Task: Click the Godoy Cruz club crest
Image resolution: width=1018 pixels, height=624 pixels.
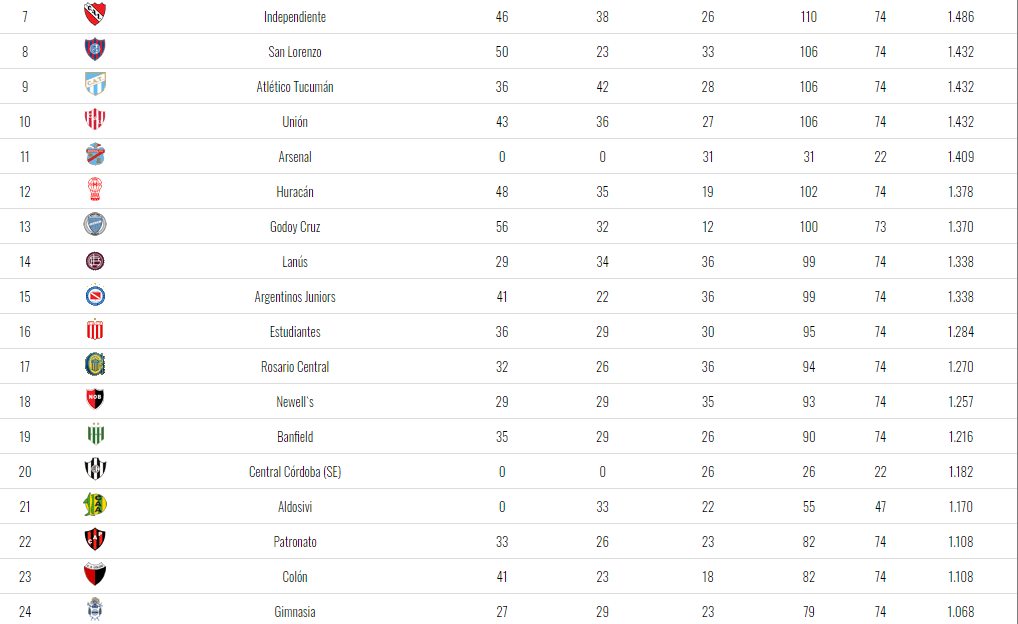Action: point(95,225)
